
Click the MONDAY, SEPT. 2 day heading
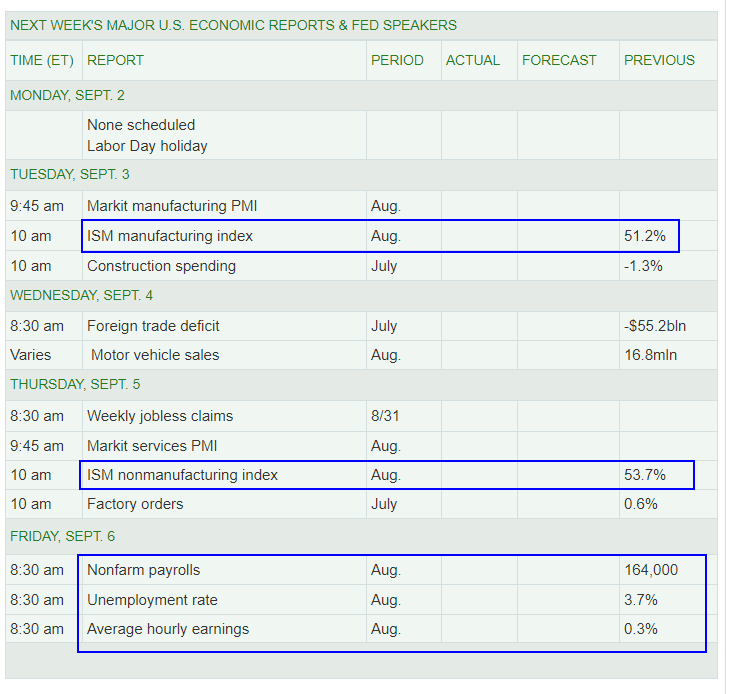[x=67, y=96]
